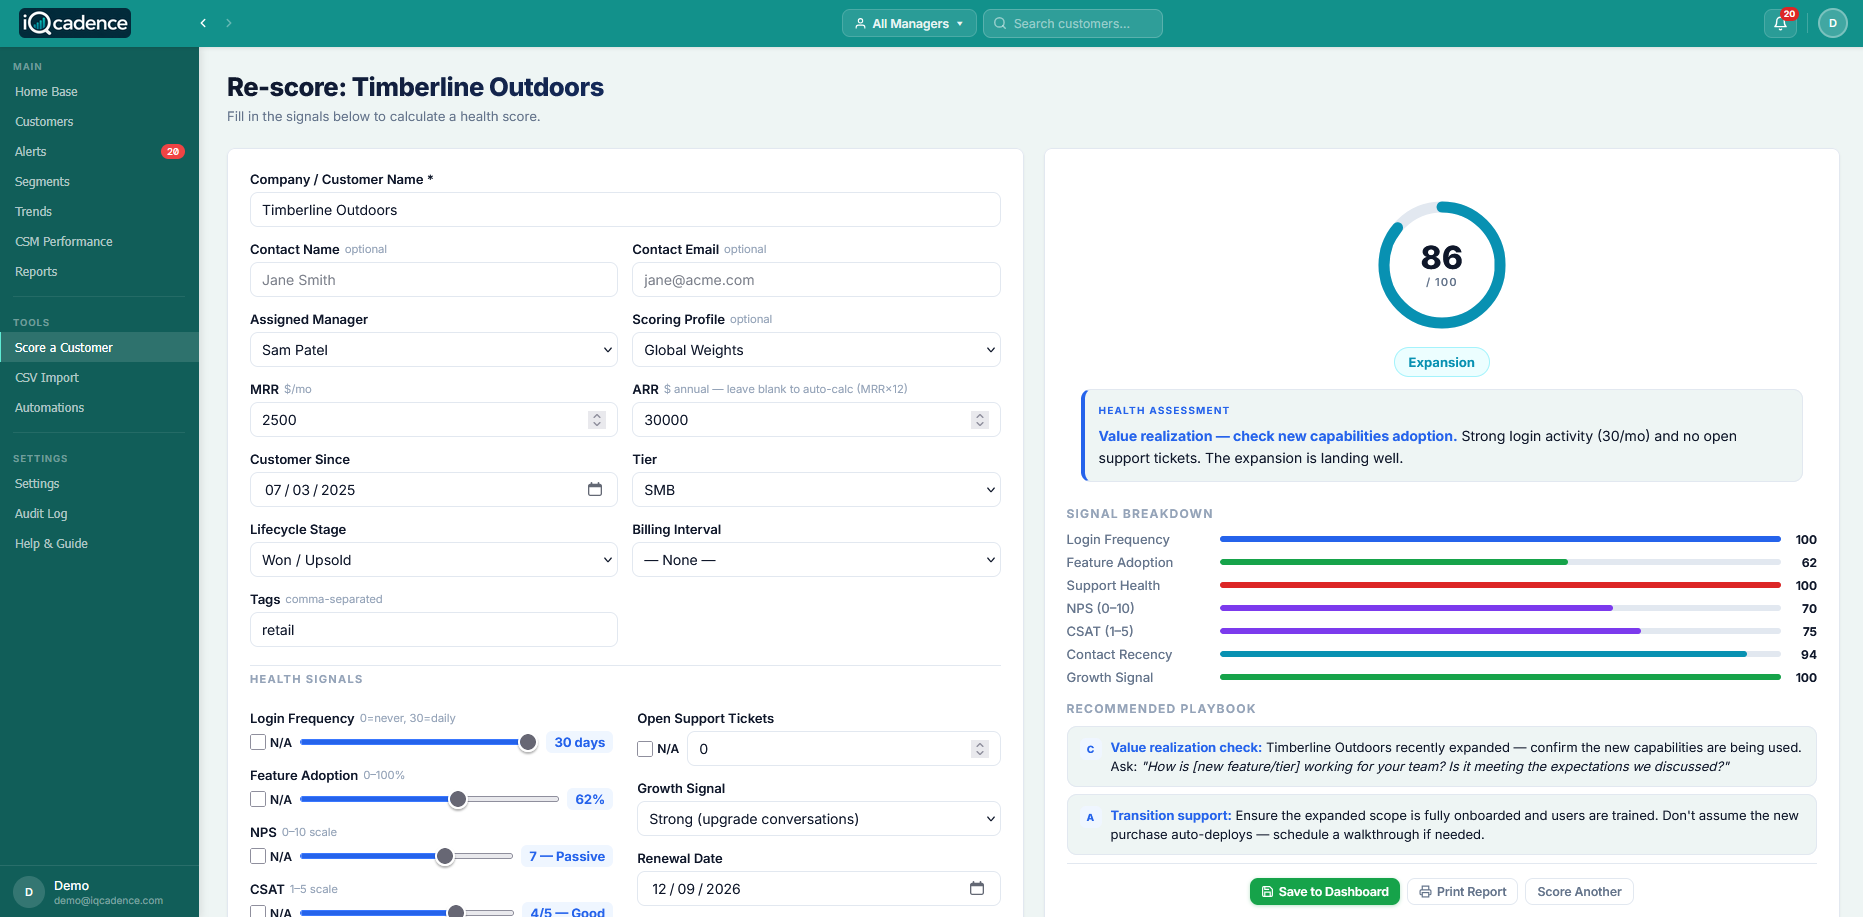
Task: Click the Contact Name input field
Action: point(432,279)
